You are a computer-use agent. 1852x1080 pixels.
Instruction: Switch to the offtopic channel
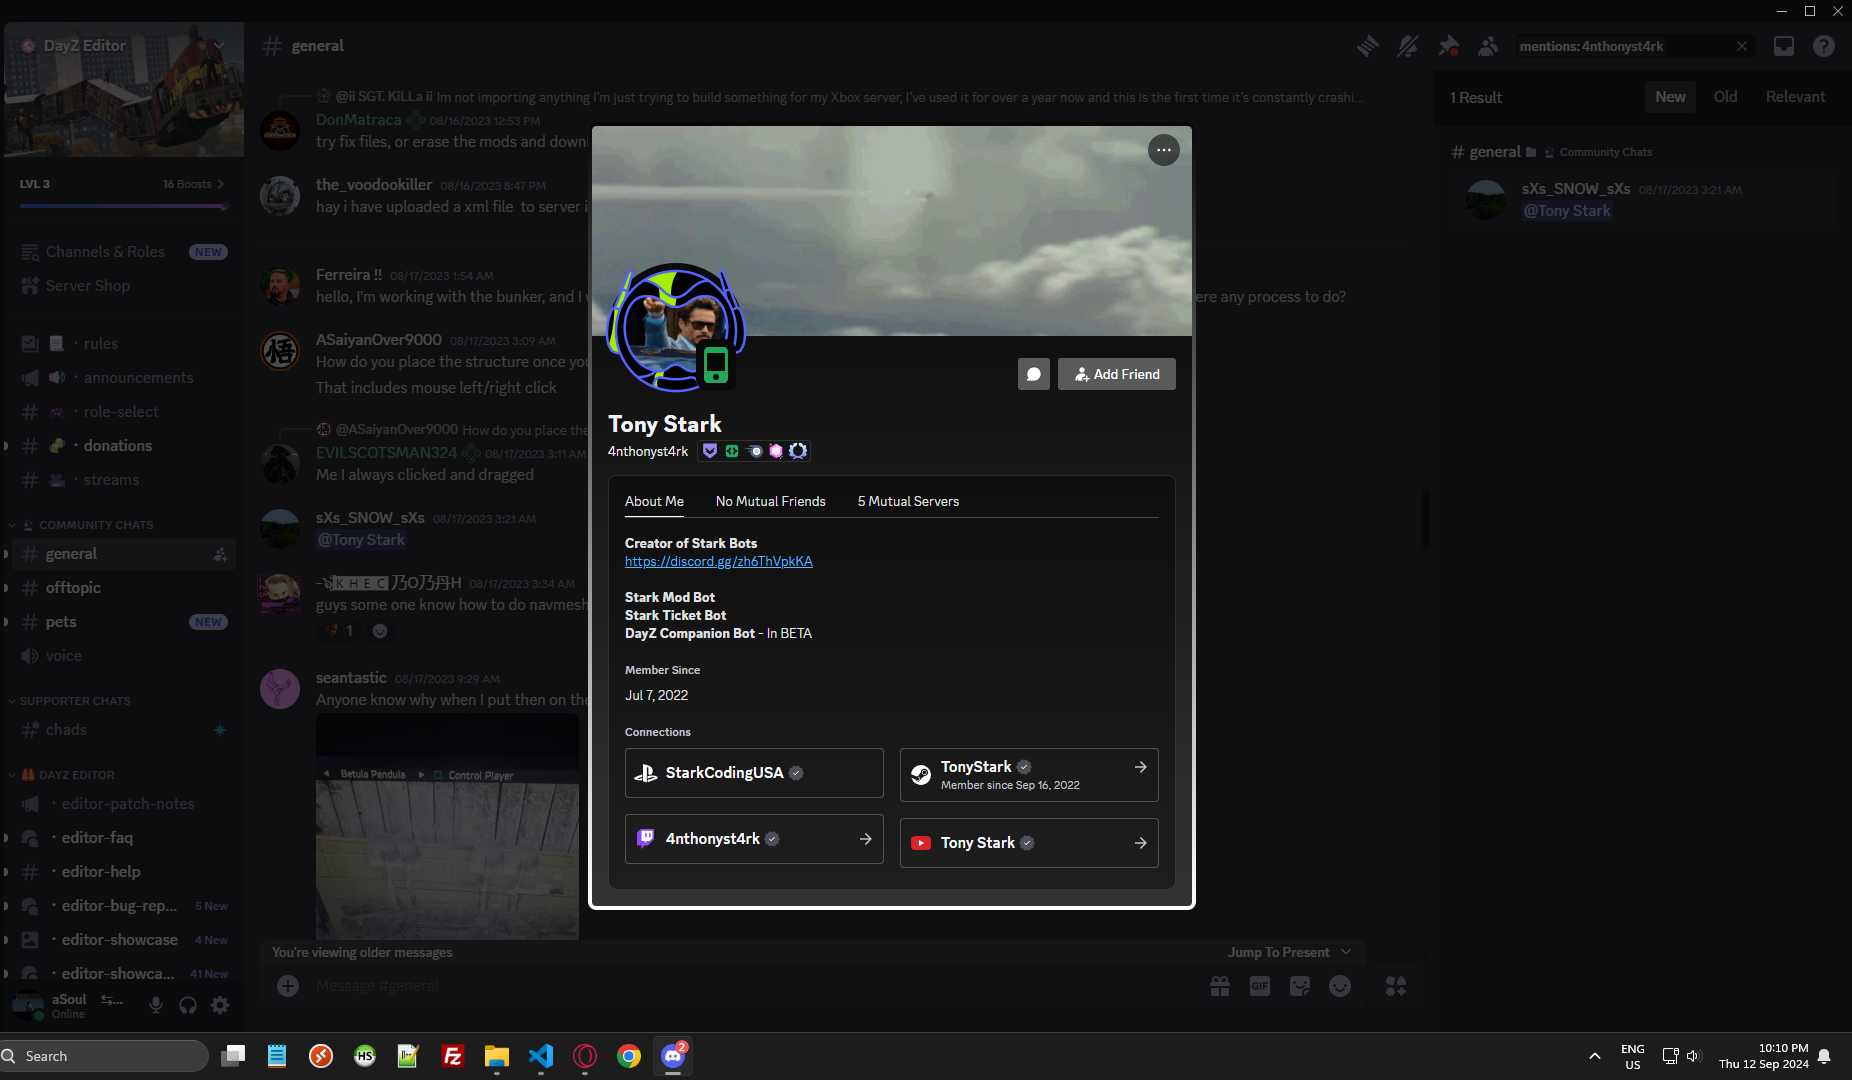pyautogui.click(x=123, y=588)
